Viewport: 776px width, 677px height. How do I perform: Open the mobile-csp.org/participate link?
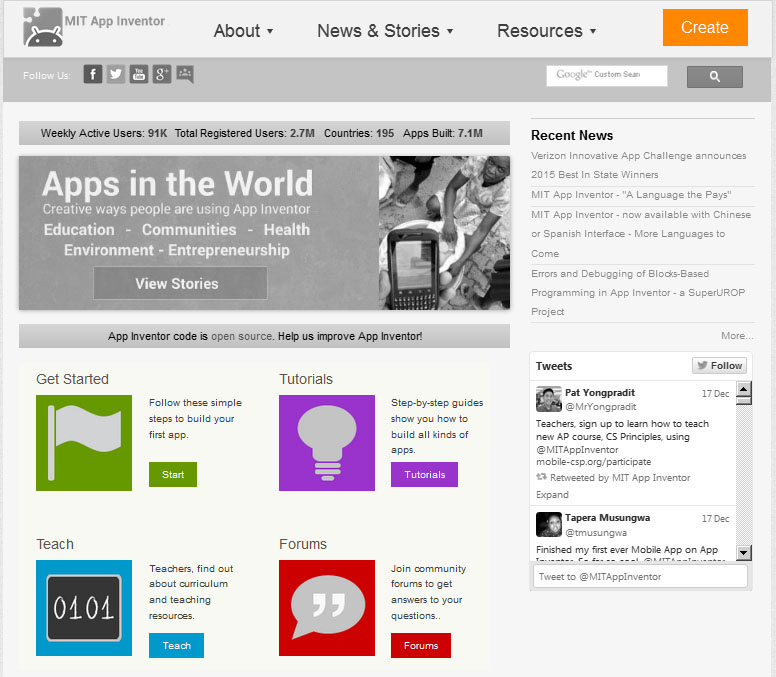pyautogui.click(x=593, y=462)
